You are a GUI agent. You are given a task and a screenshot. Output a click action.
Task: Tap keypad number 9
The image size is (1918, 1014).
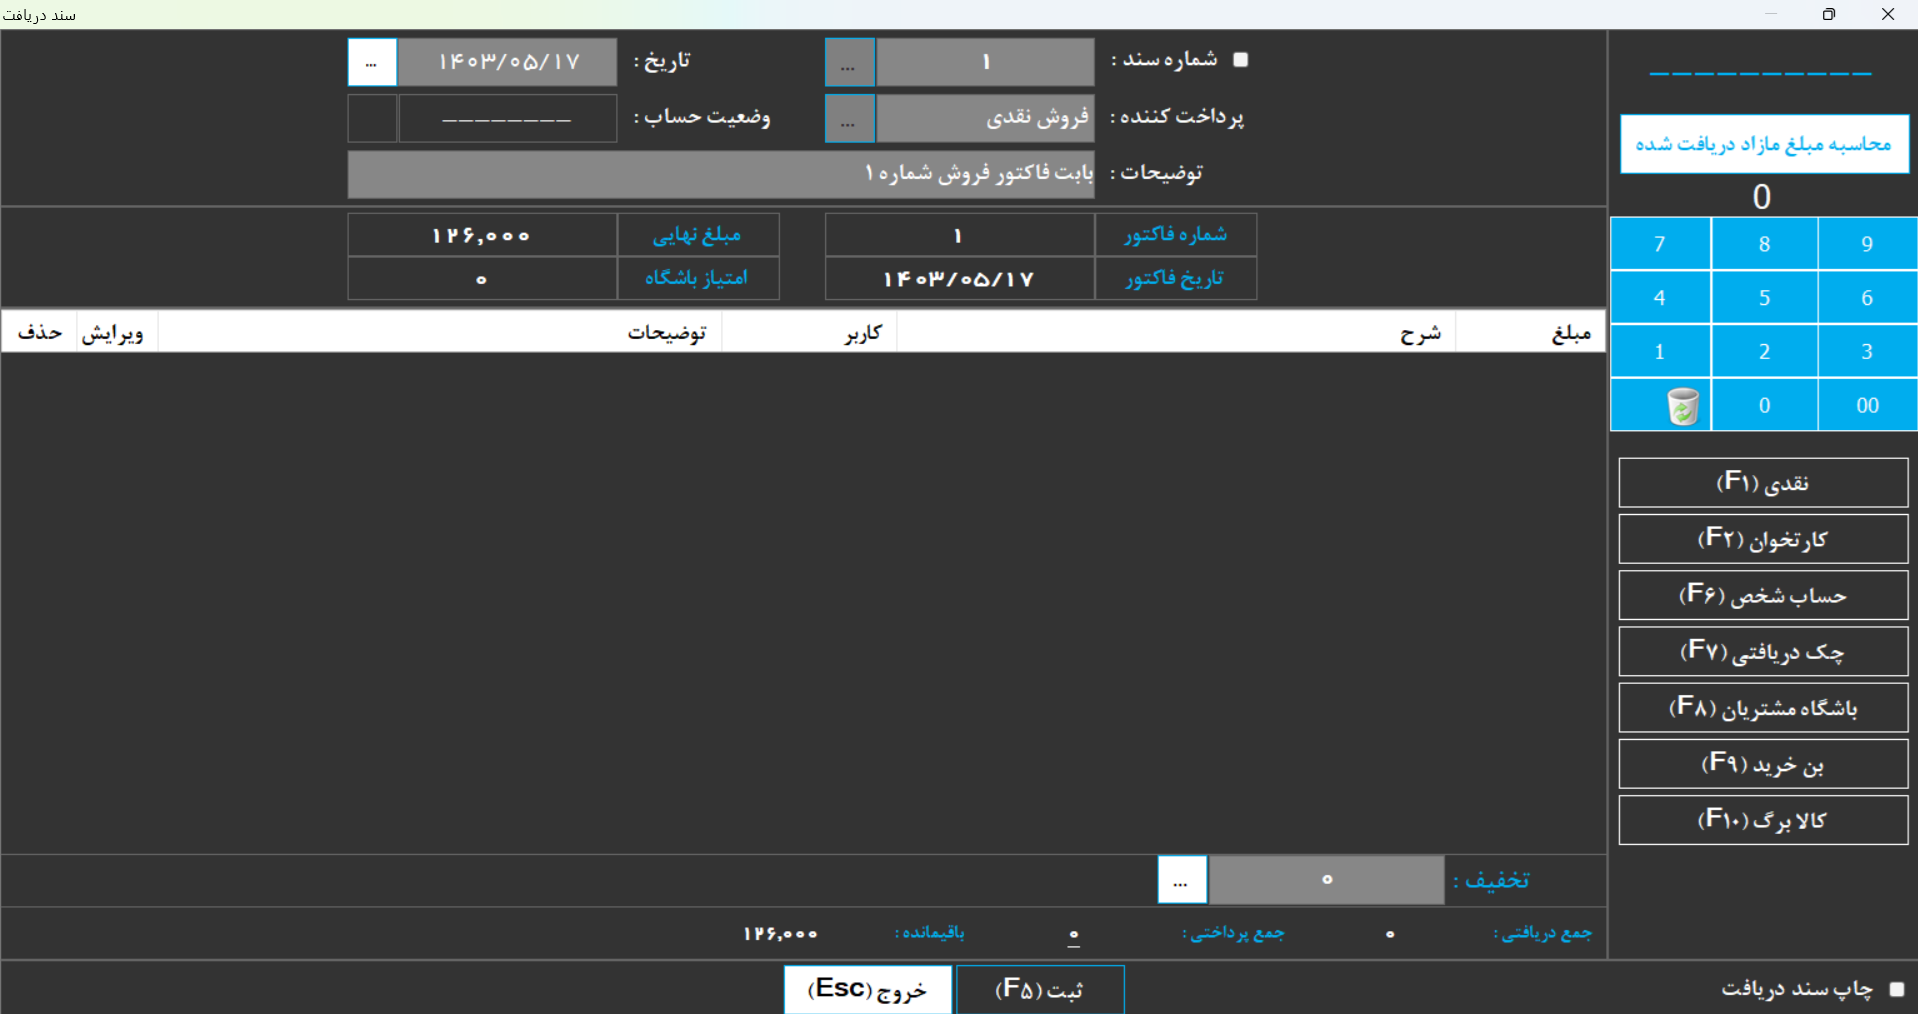point(1868,244)
